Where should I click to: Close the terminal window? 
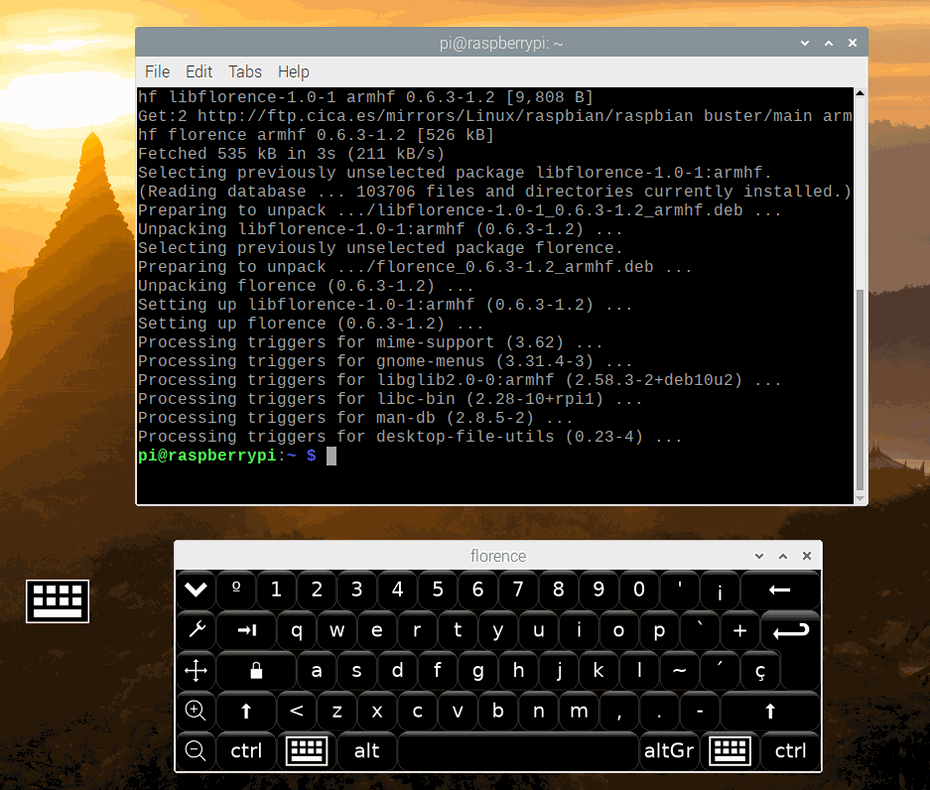coord(852,43)
